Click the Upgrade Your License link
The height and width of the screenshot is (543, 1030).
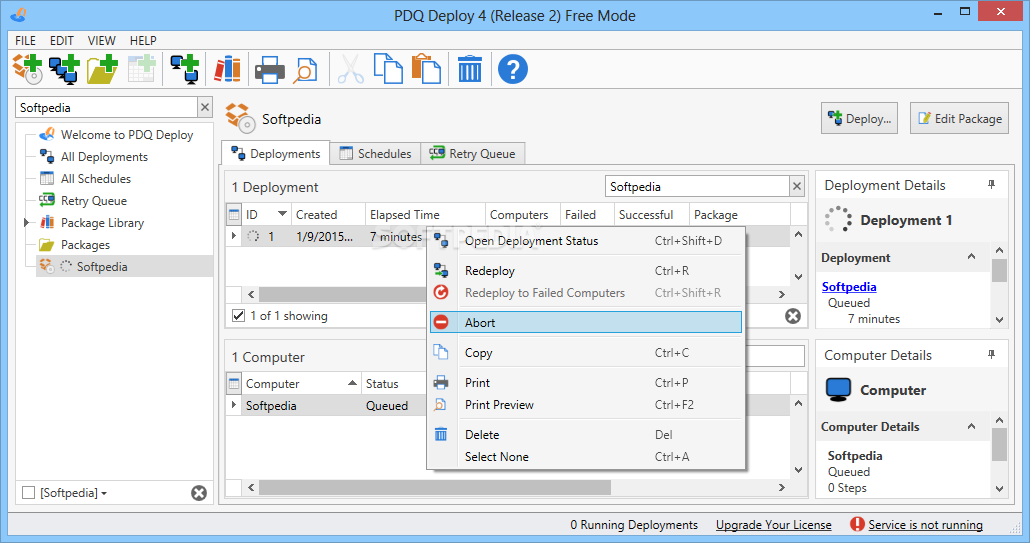click(773, 525)
